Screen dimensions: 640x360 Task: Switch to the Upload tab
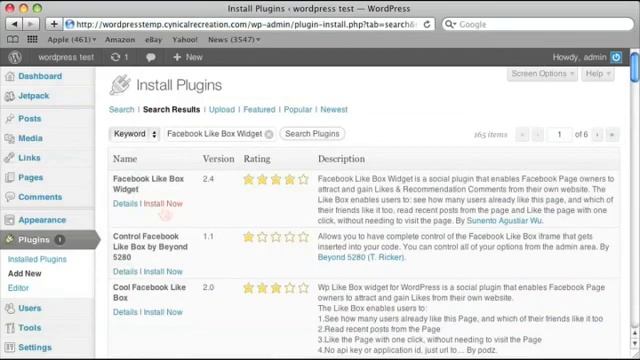[222, 109]
